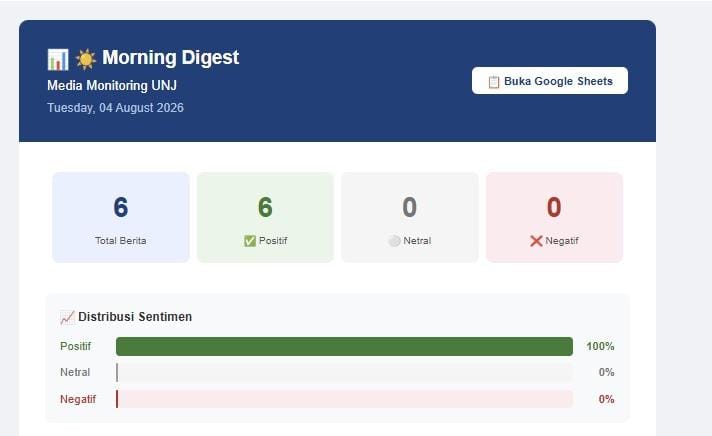Image resolution: width=712 pixels, height=436 pixels.
Task: Click the clipboard icon on Buka Google Sheets
Action: click(x=494, y=82)
